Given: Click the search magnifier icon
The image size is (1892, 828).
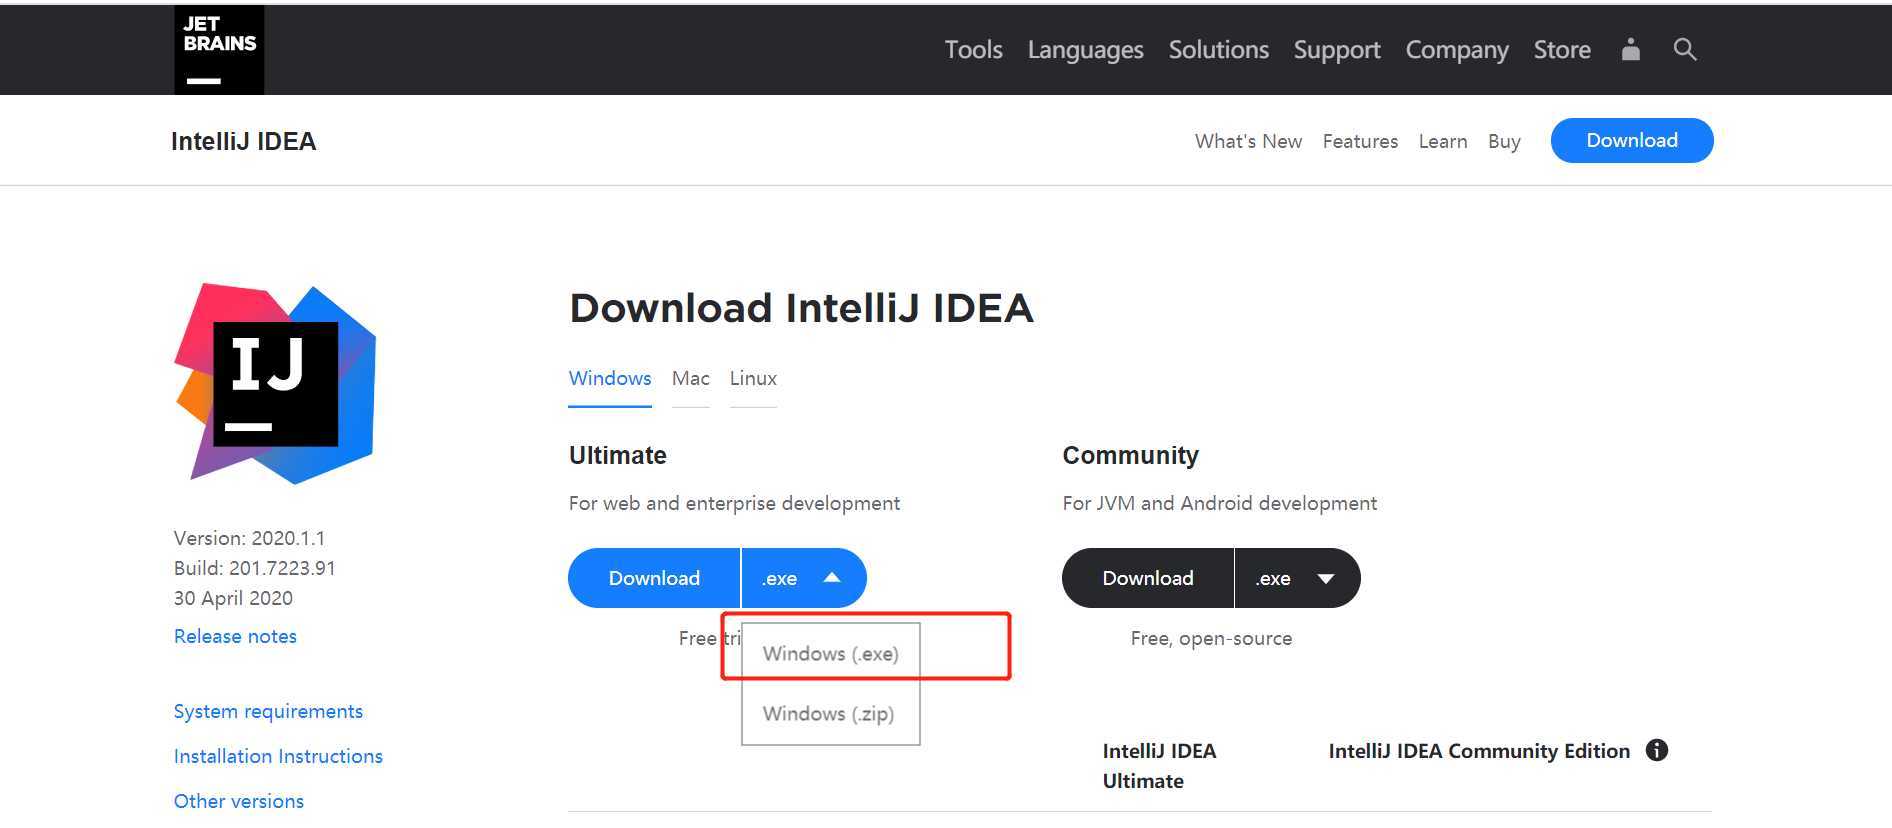Looking at the screenshot, I should tap(1684, 49).
